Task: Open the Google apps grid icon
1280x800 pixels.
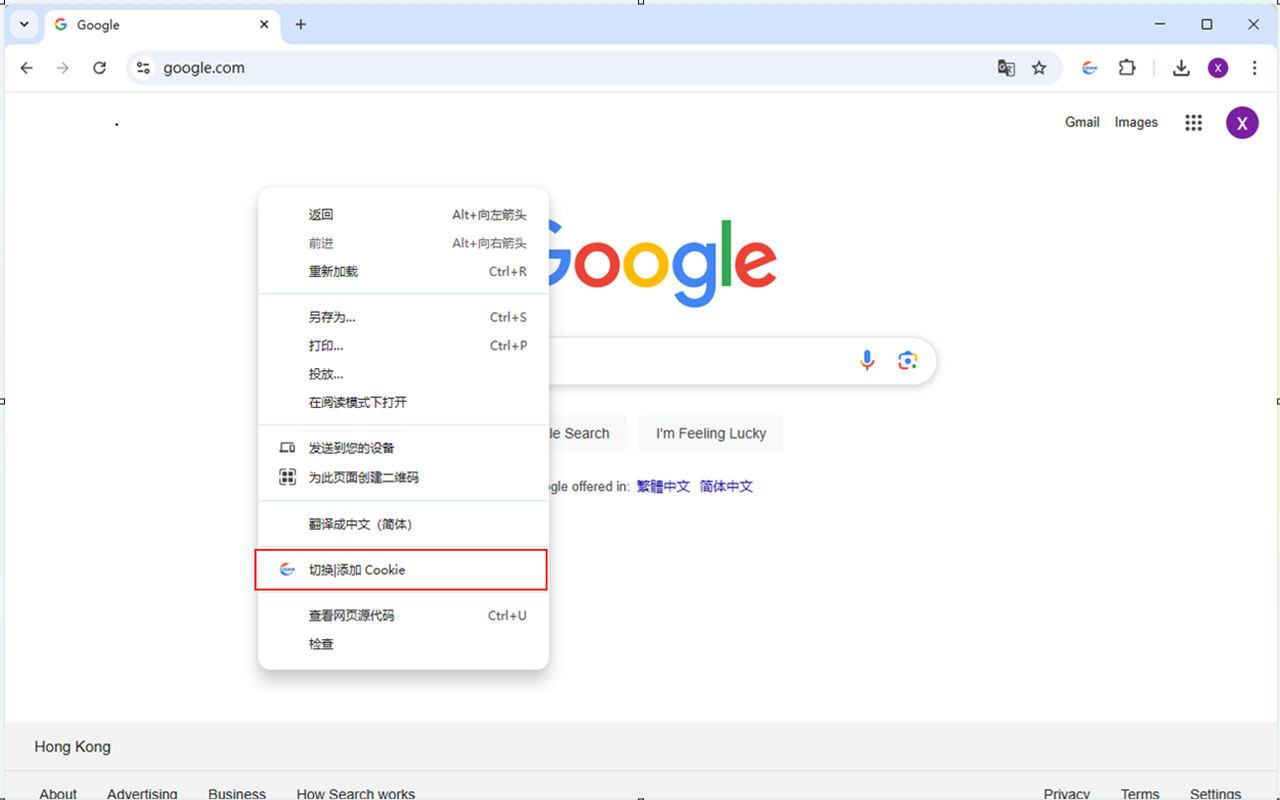Action: (1193, 122)
